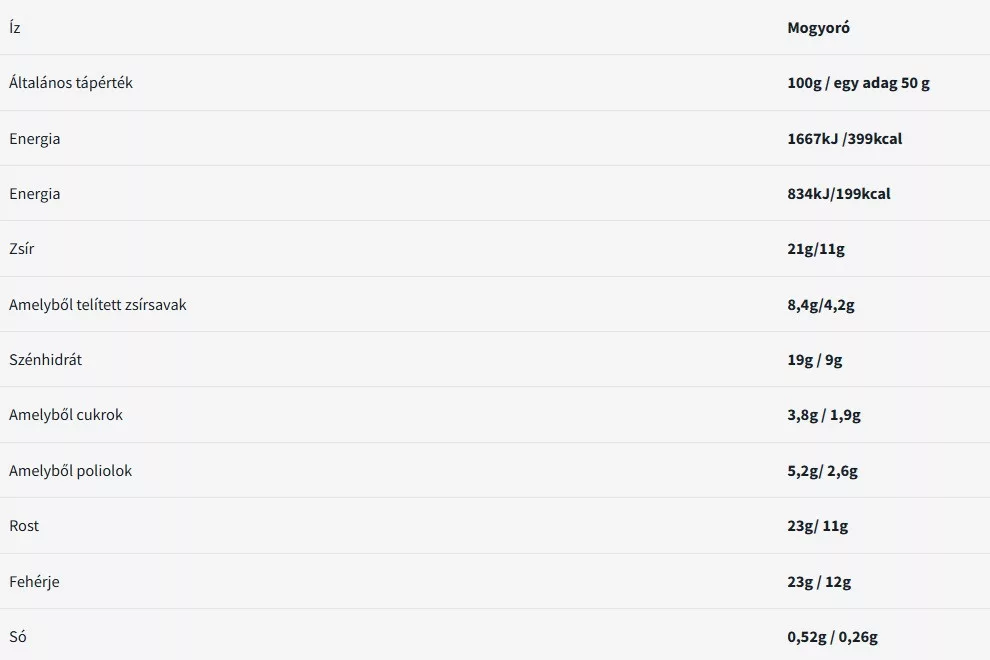The width and height of the screenshot is (990, 660).
Task: Click Amelyből telített zsírsavak label
Action: 98,304
